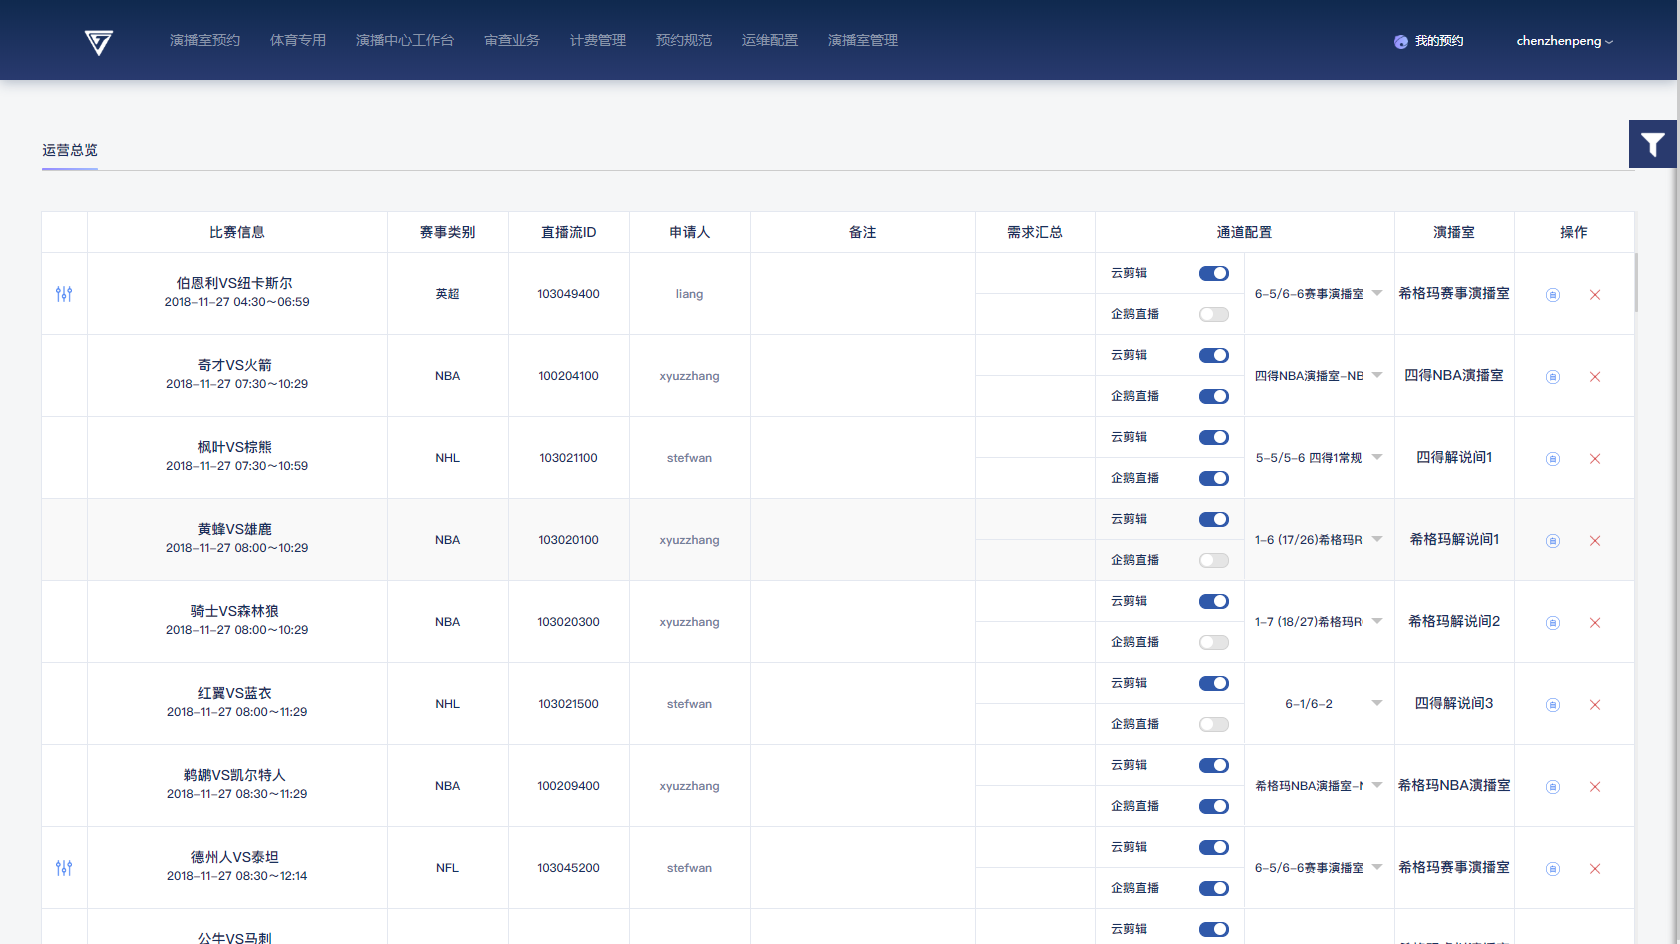Enable 企鹅直播 for 黄蜂VS雄鹿
The height and width of the screenshot is (944, 1680).
point(1214,560)
